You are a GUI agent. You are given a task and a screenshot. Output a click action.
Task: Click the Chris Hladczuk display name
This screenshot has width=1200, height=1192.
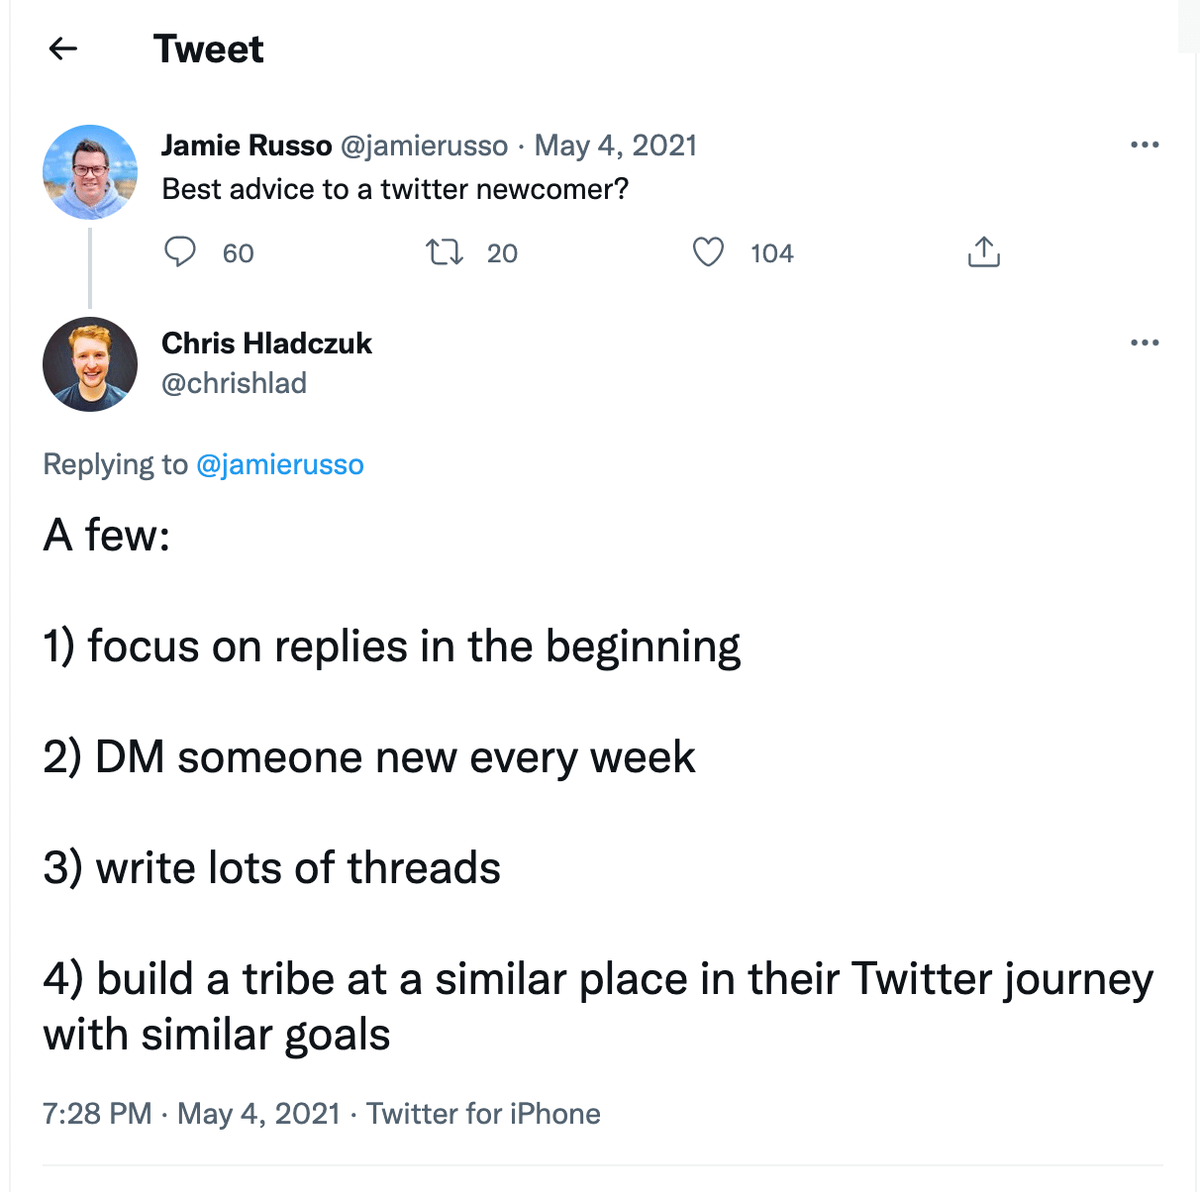pos(266,343)
